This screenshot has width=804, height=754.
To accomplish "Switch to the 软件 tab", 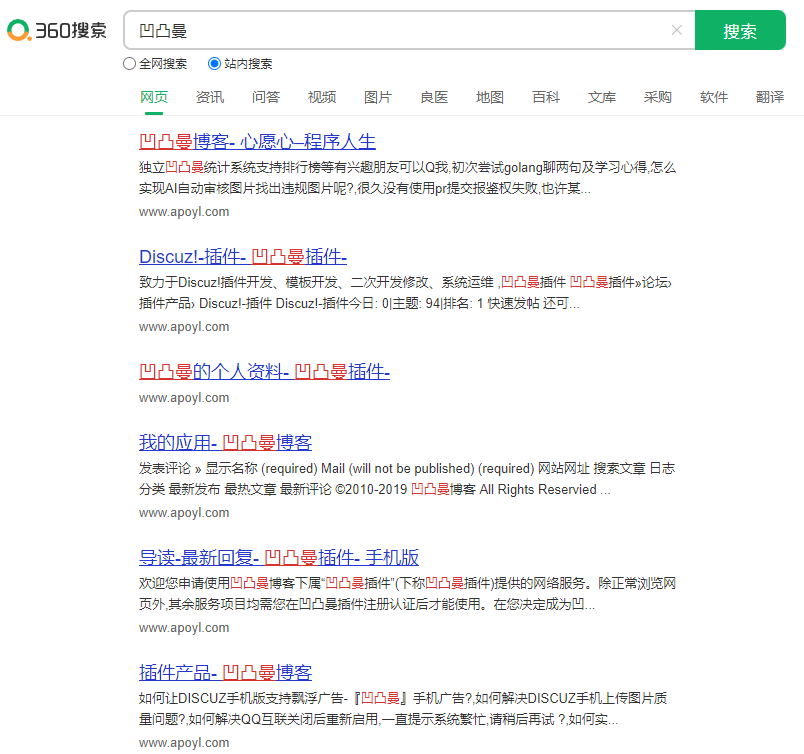I will (x=714, y=97).
